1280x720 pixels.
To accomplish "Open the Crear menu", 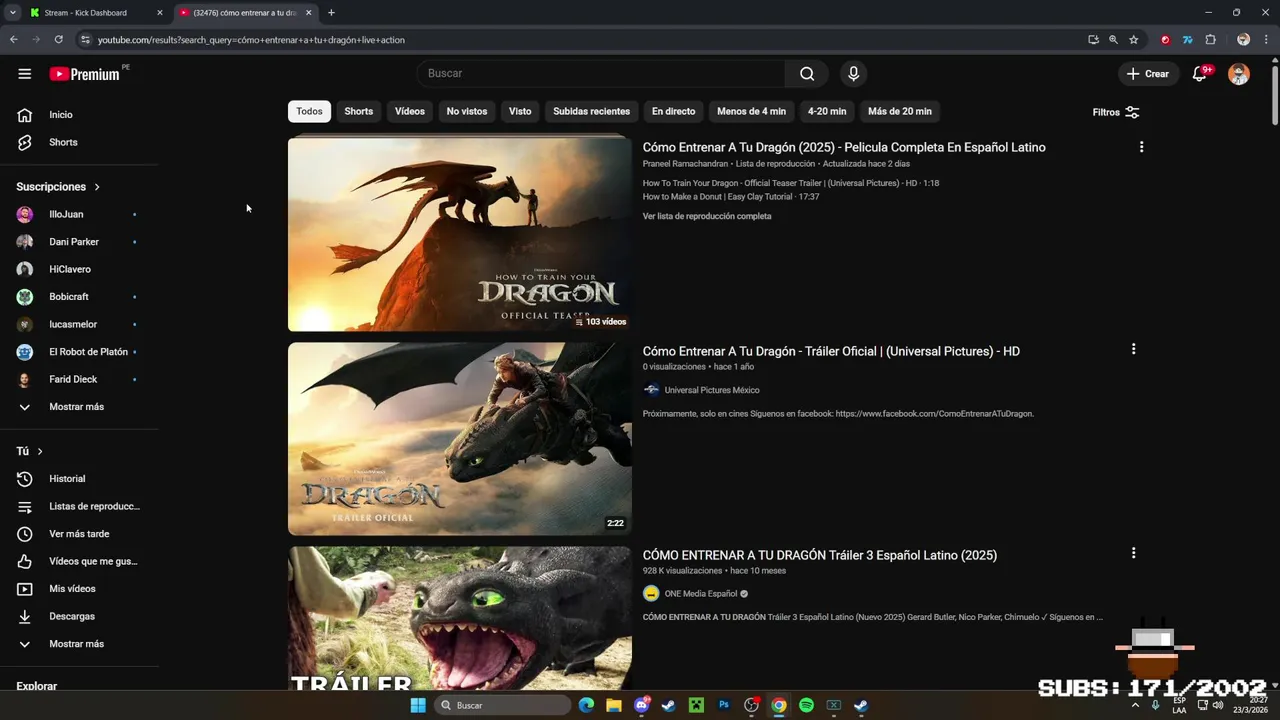I will [1147, 74].
